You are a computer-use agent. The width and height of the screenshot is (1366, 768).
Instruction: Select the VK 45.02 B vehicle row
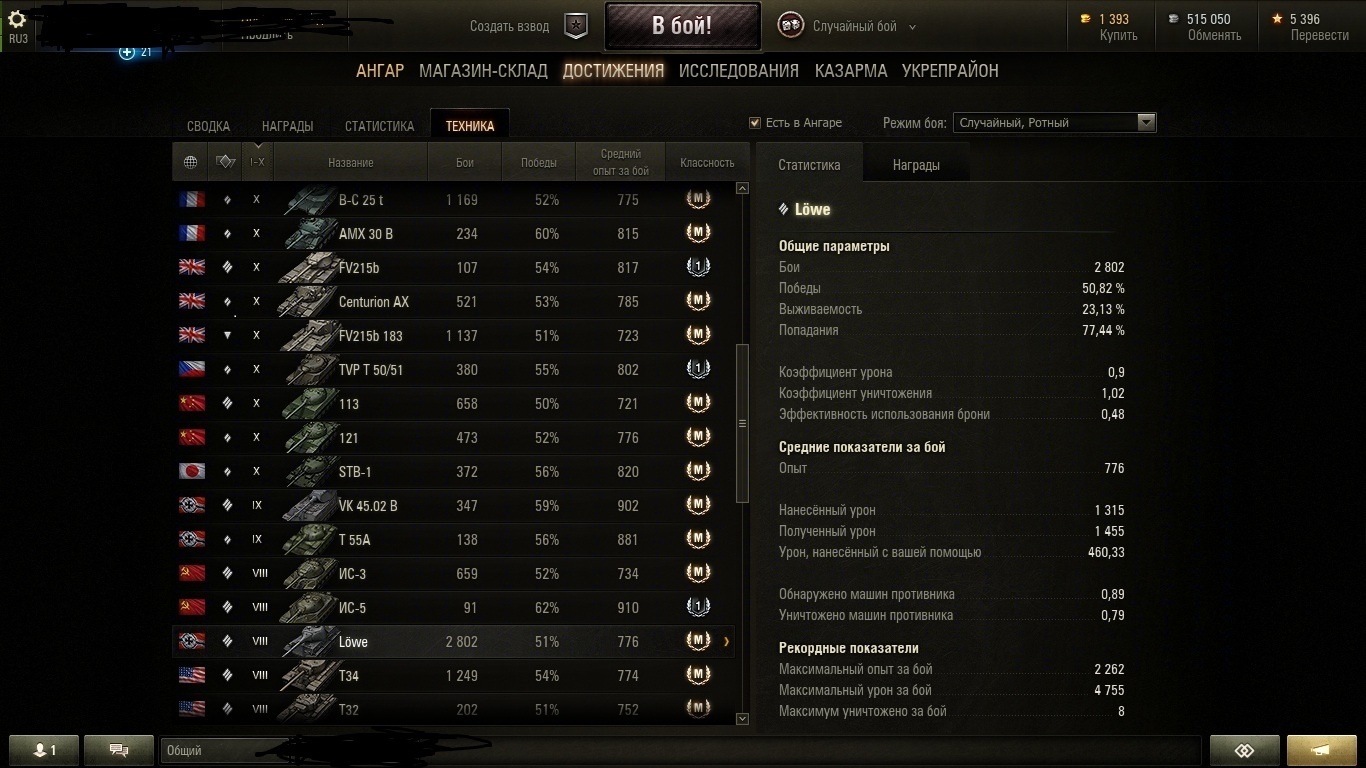click(454, 506)
